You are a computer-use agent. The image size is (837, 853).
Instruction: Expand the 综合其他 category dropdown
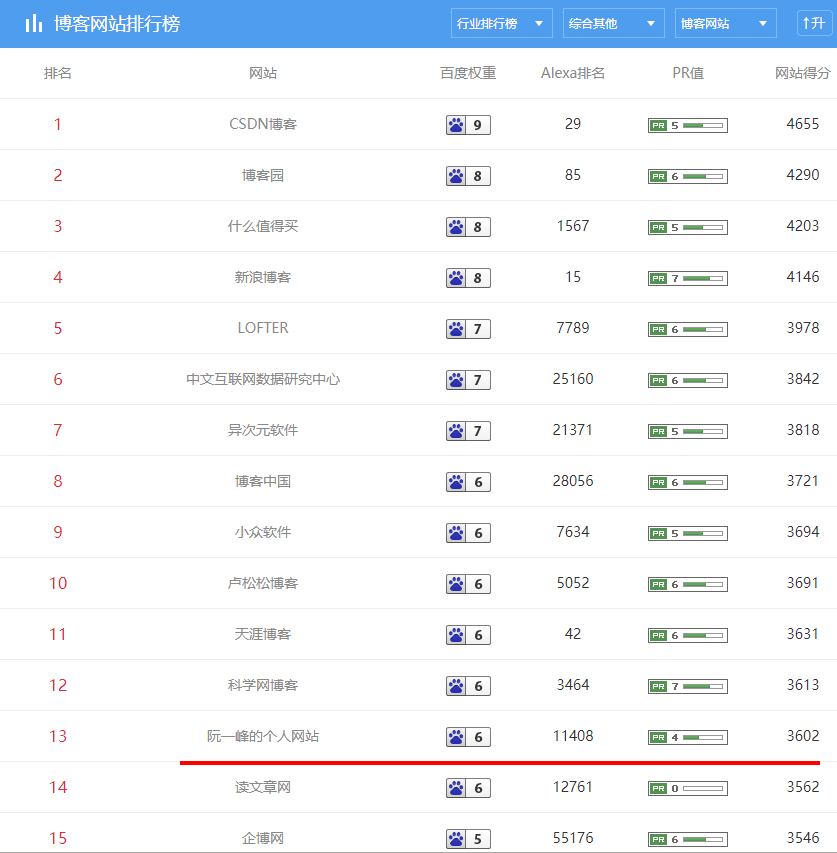pos(613,23)
